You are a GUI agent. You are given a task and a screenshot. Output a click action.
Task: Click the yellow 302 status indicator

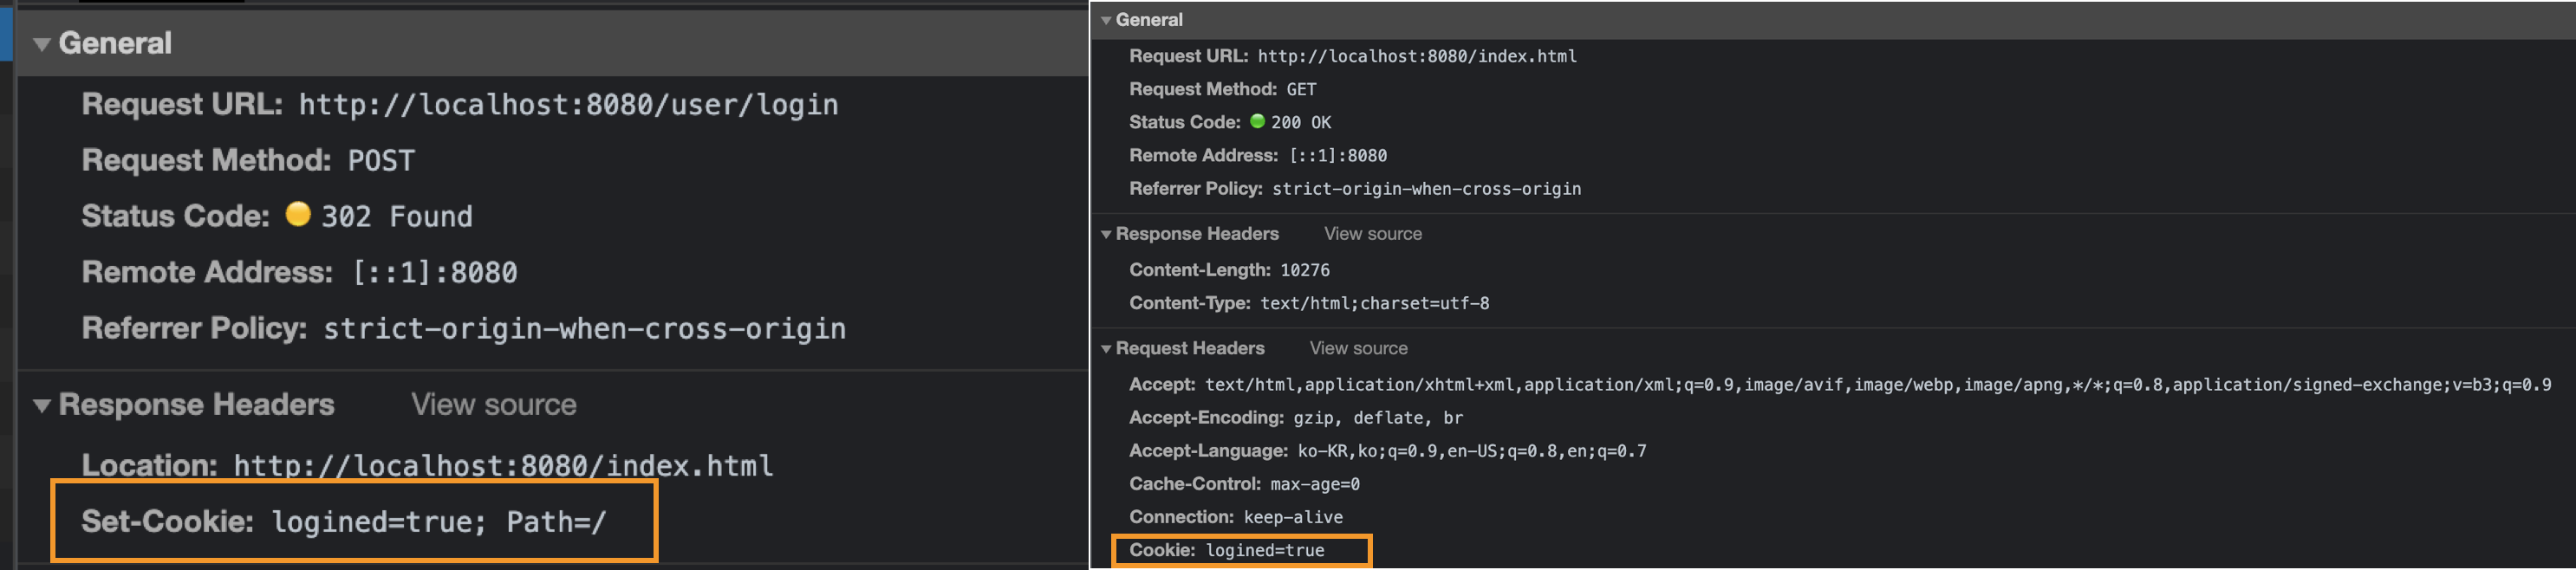tap(298, 214)
